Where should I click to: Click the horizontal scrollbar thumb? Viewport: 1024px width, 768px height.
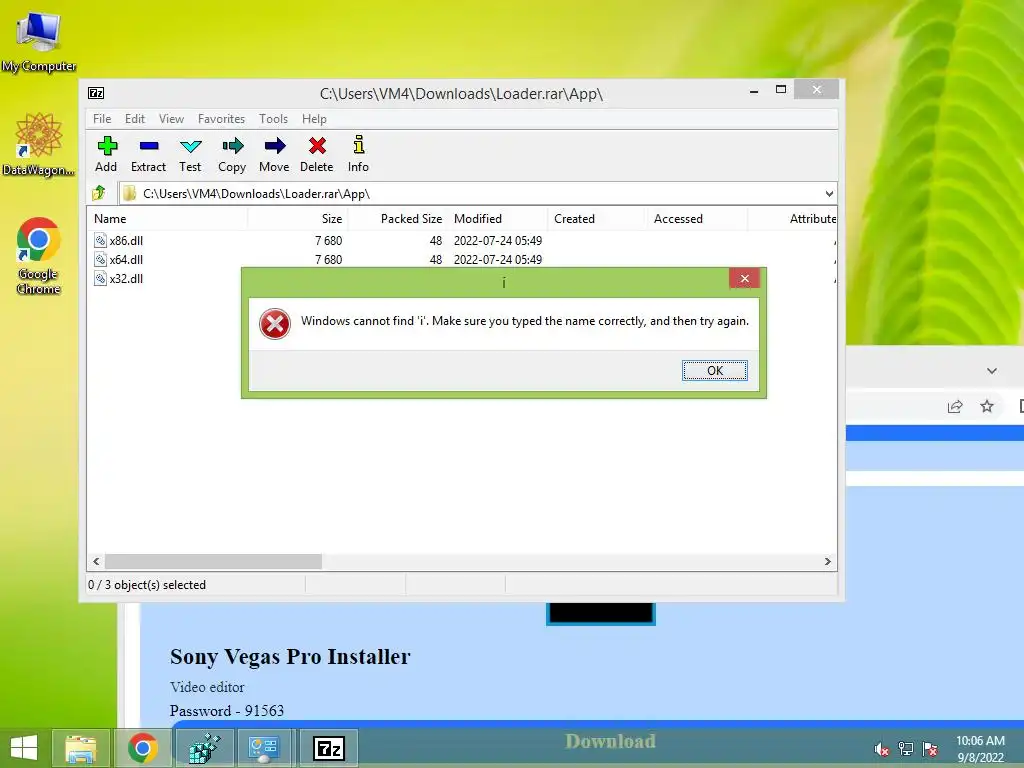[214, 562]
